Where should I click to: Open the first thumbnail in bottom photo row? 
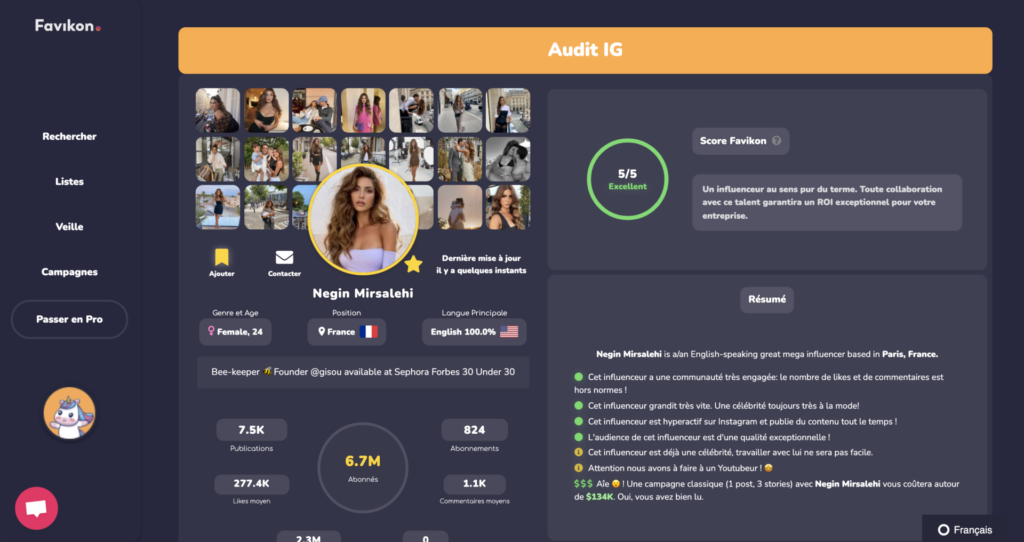pos(217,207)
